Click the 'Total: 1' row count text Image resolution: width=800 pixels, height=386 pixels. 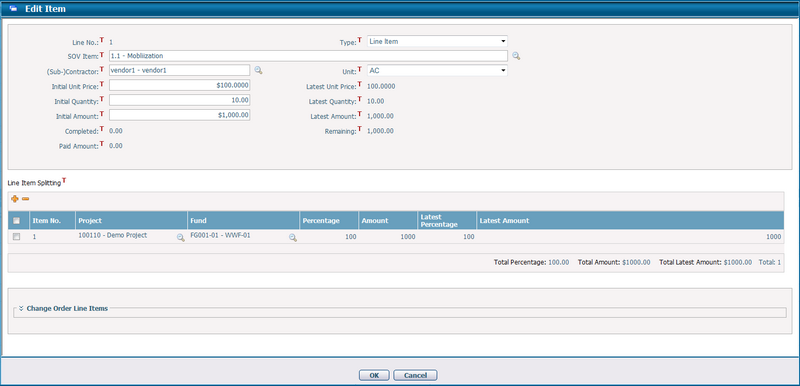coord(770,263)
